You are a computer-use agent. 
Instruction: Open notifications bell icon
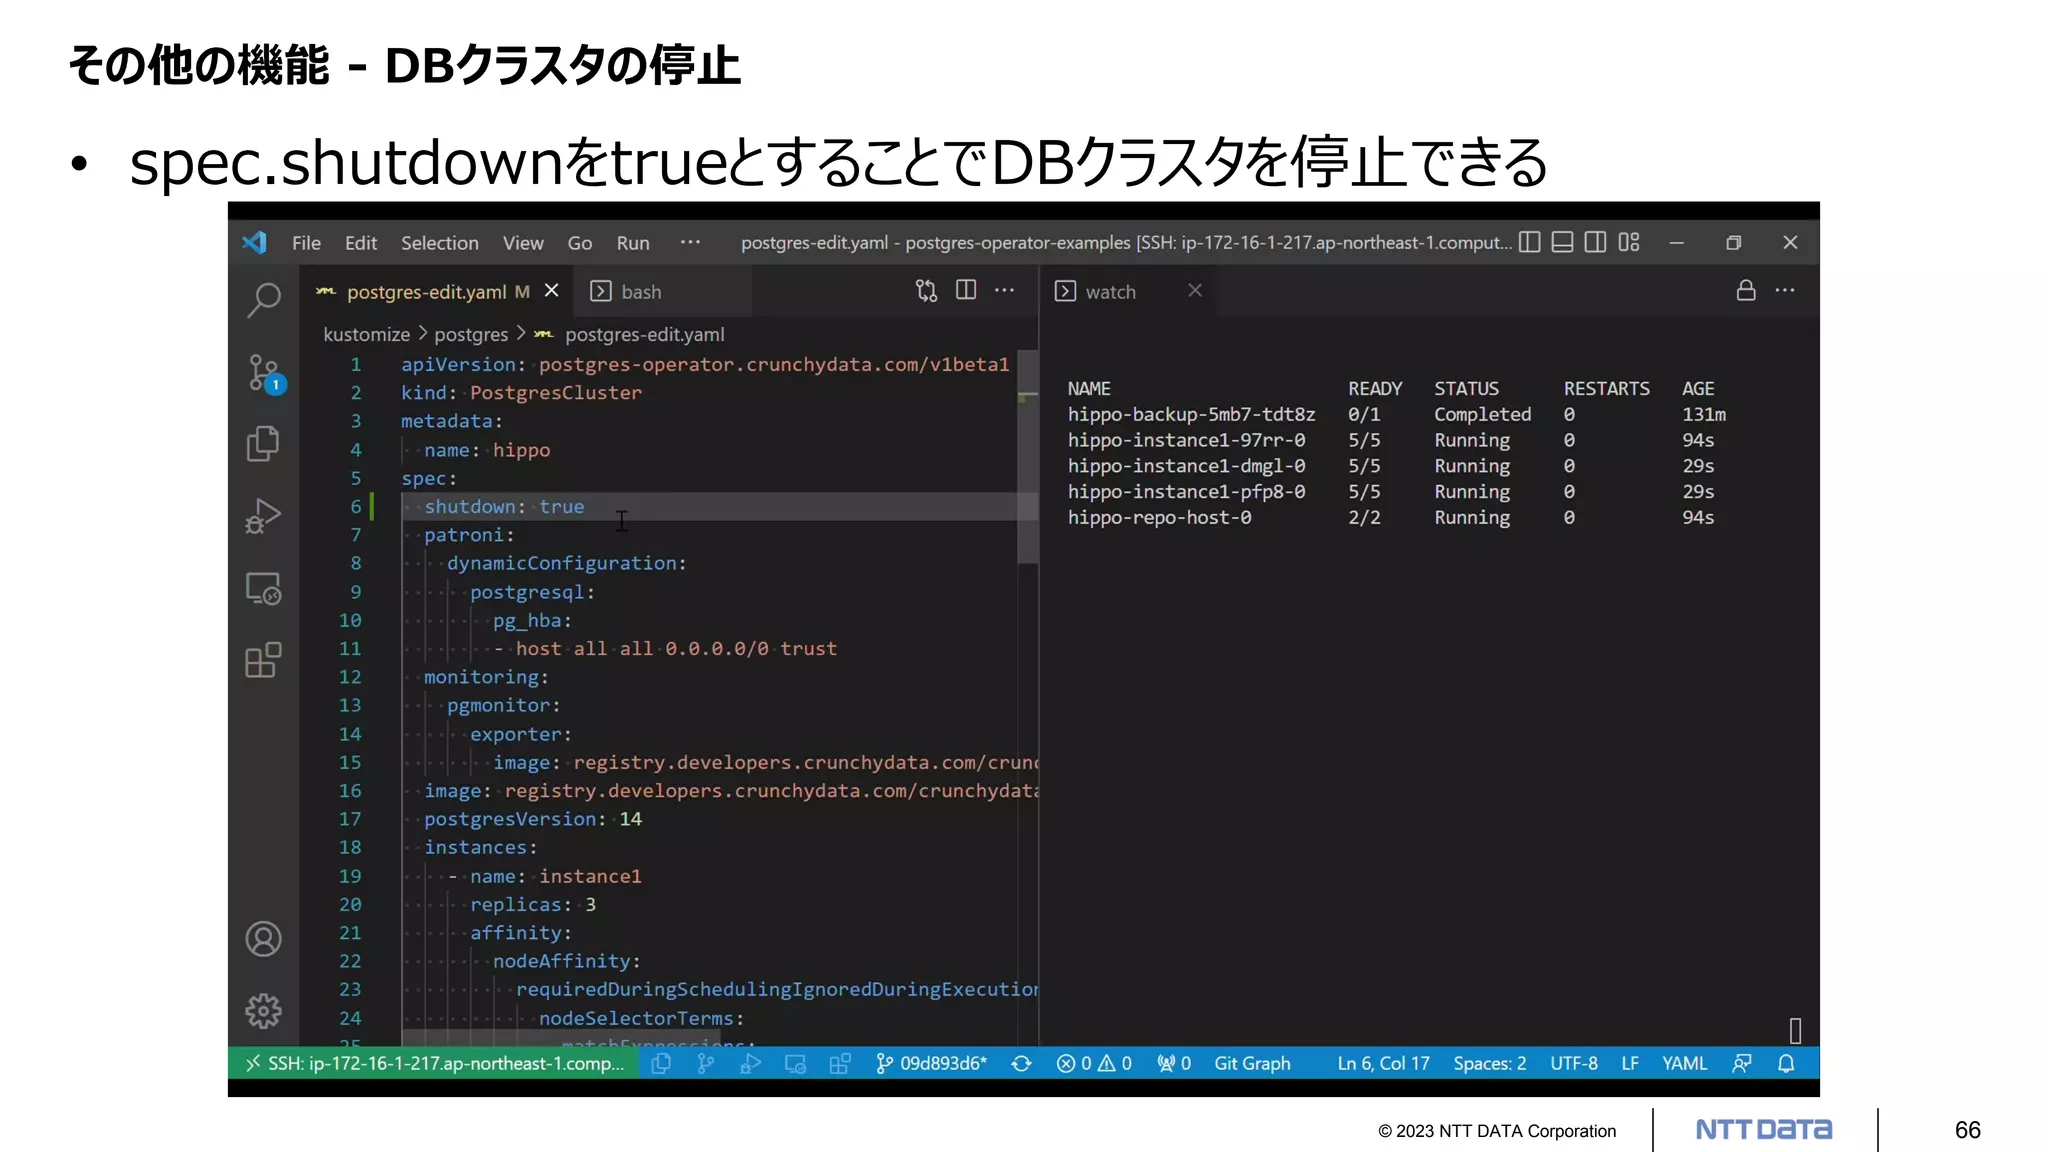[x=1786, y=1064]
